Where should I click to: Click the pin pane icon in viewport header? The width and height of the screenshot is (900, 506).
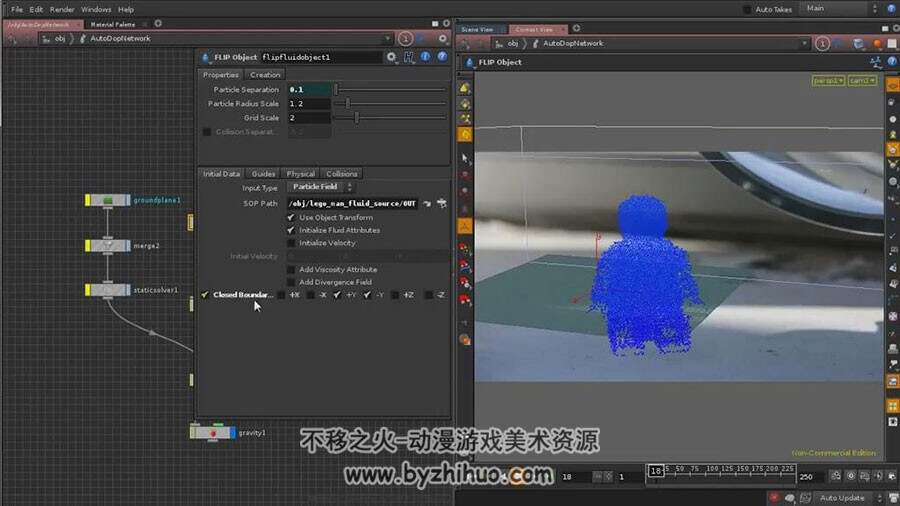[822, 44]
